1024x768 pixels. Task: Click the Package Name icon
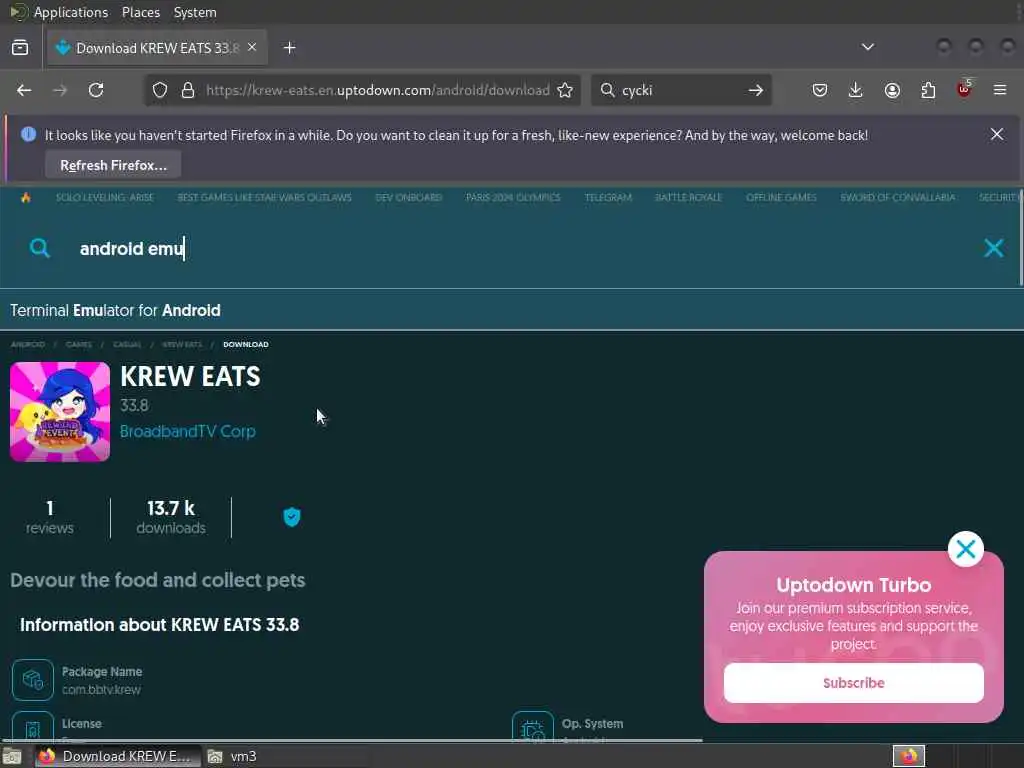click(33, 680)
